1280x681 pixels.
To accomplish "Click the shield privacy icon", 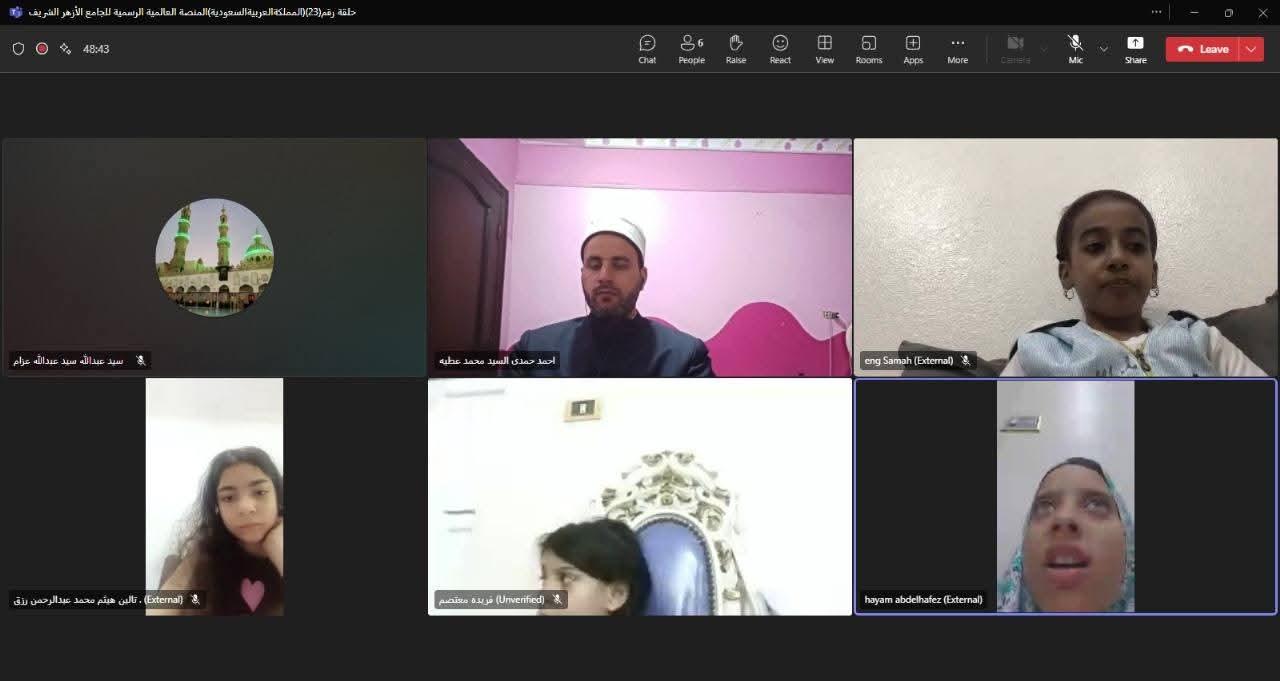I will coord(18,48).
